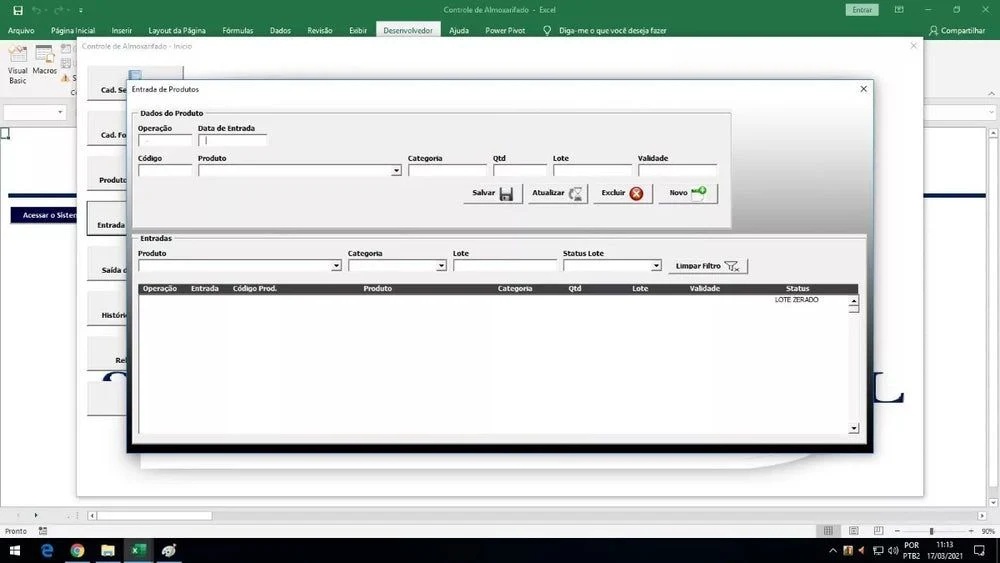Expand the Status Lote dropdown
Viewport: 1000px width, 563px height.
pyautogui.click(x=656, y=266)
